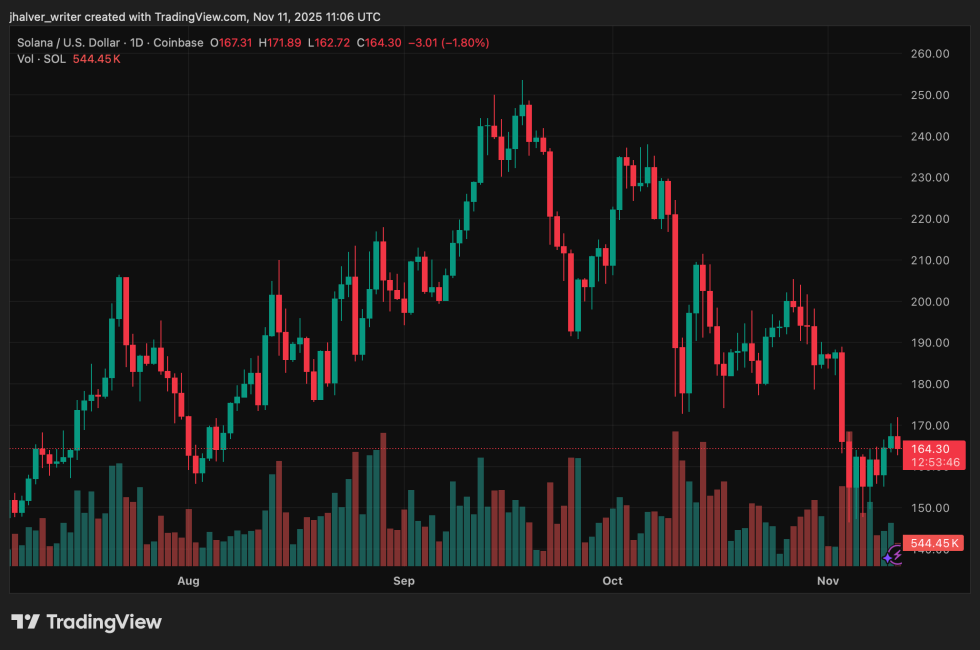Image resolution: width=980 pixels, height=650 pixels.
Task: Click the 260.00 price scale label
Action: point(931,53)
